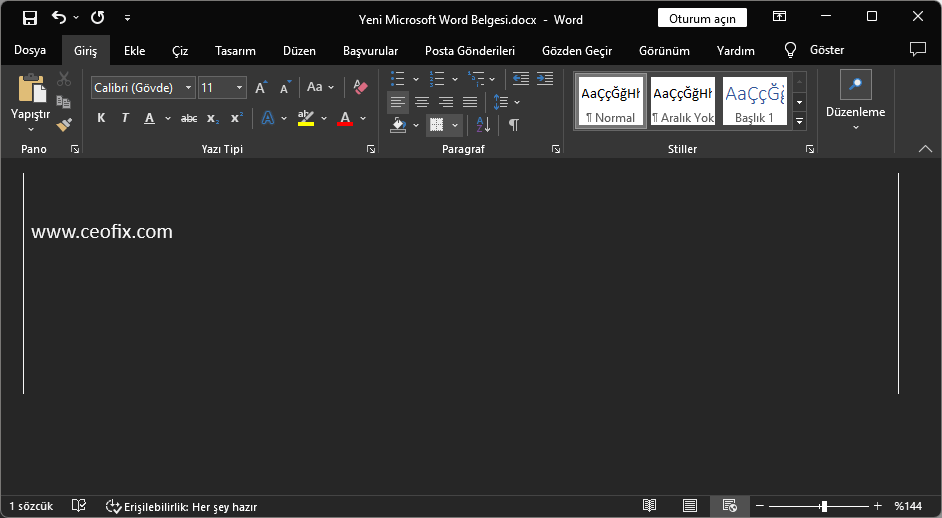Viewport: 942px width, 518px height.
Task: Cut selection with the scissors icon
Action: click(x=64, y=79)
